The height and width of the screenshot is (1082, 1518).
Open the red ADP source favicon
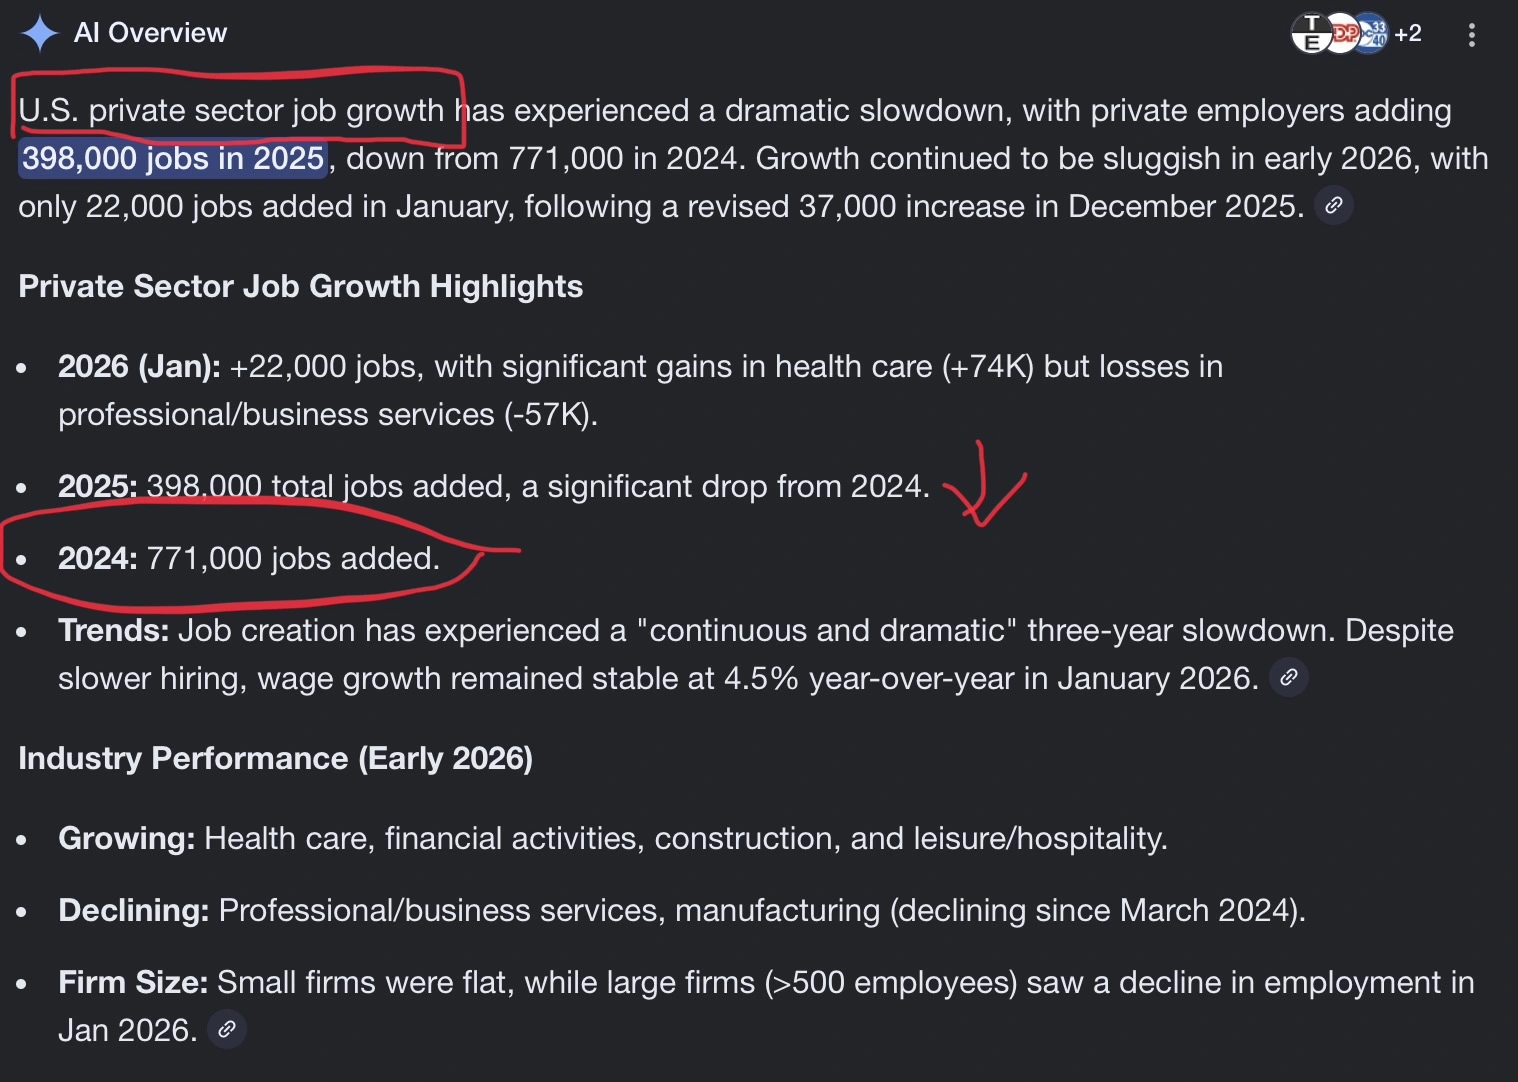(x=1341, y=34)
